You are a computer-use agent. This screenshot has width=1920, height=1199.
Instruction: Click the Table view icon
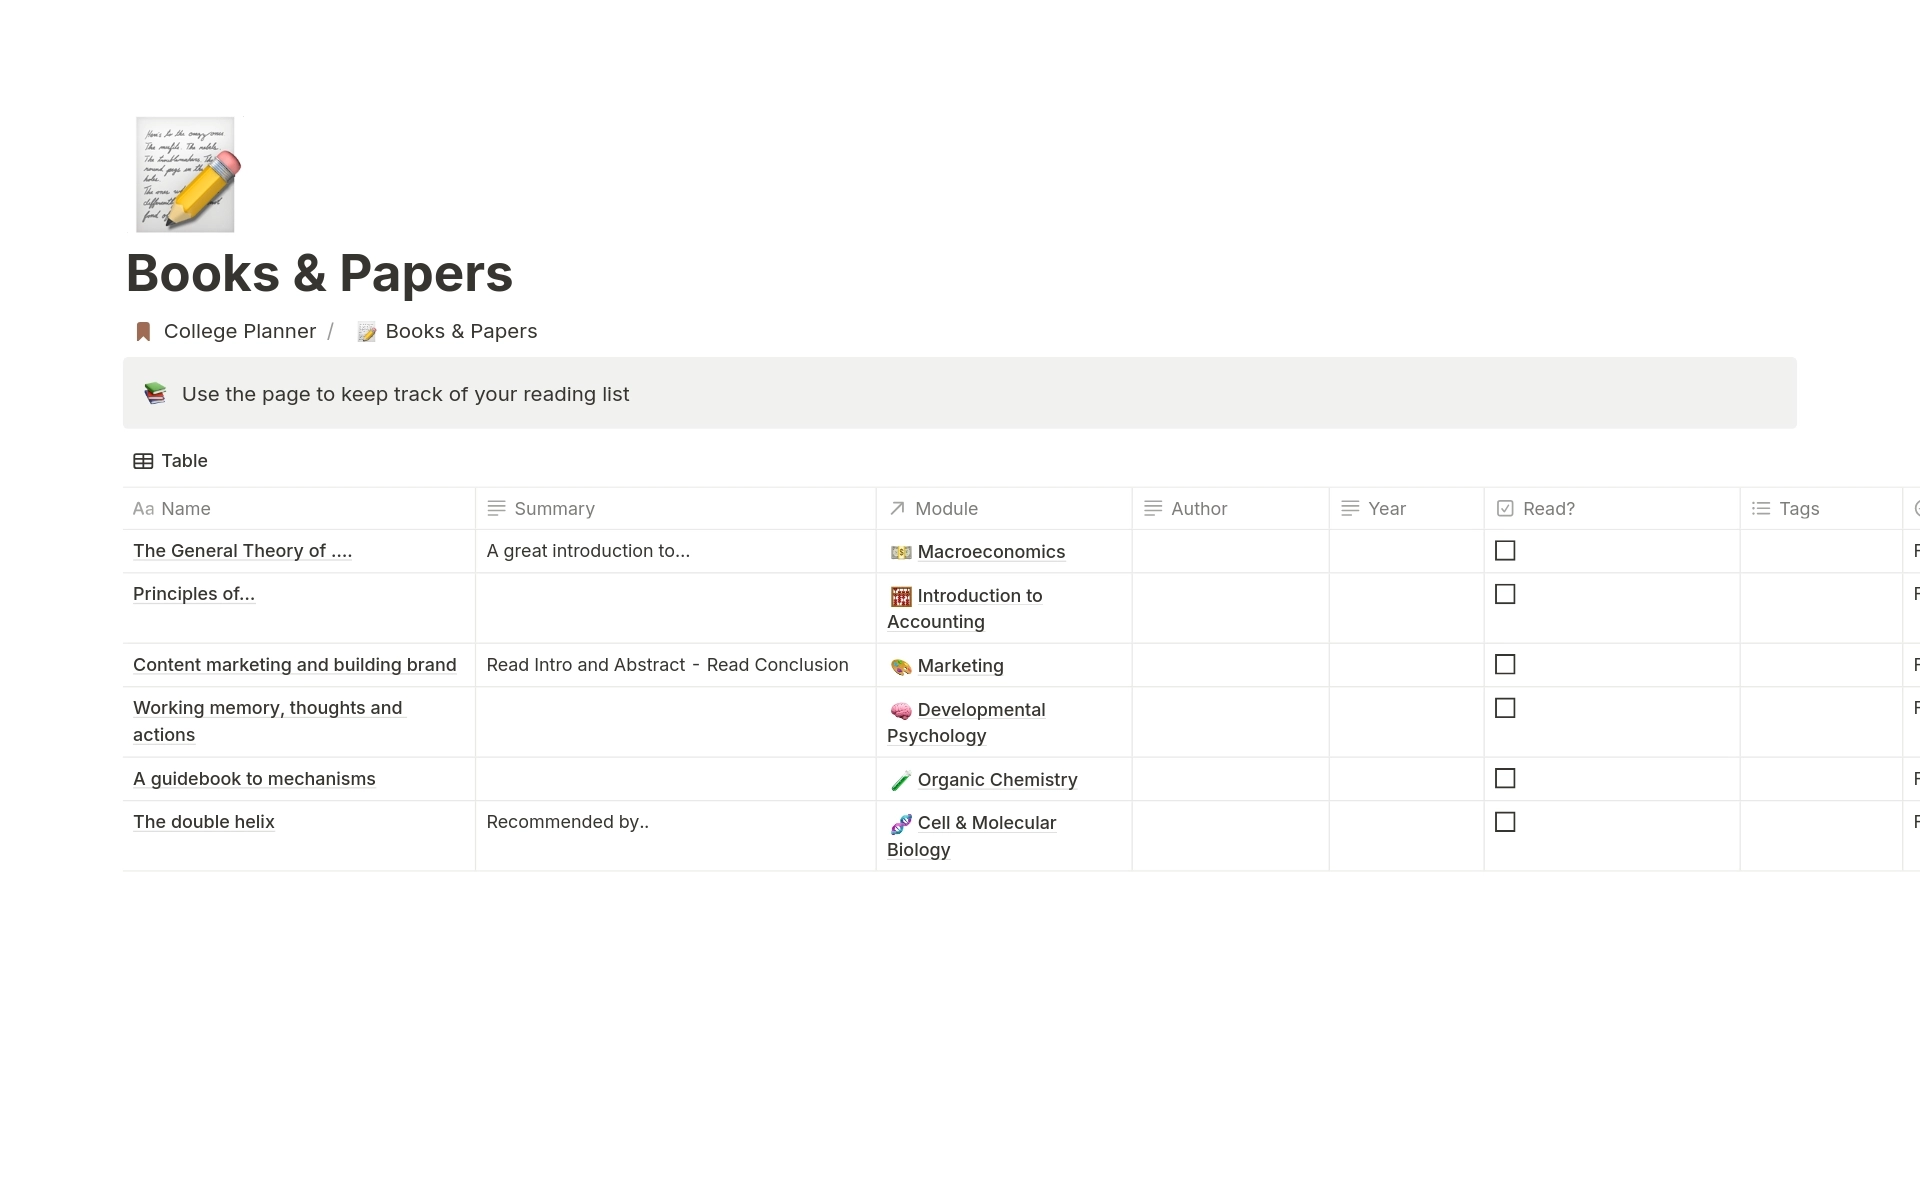142,460
